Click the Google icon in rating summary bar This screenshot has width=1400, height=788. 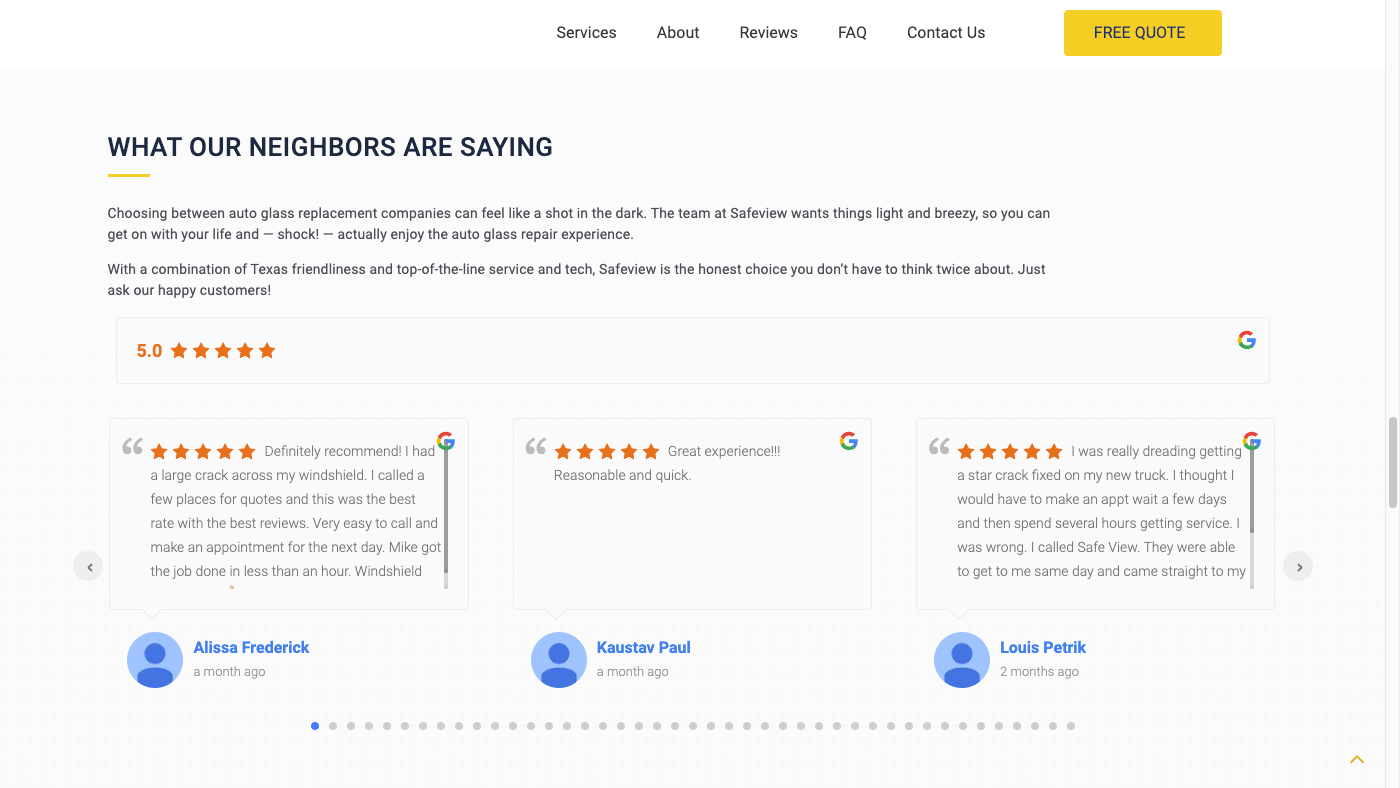pos(1246,340)
